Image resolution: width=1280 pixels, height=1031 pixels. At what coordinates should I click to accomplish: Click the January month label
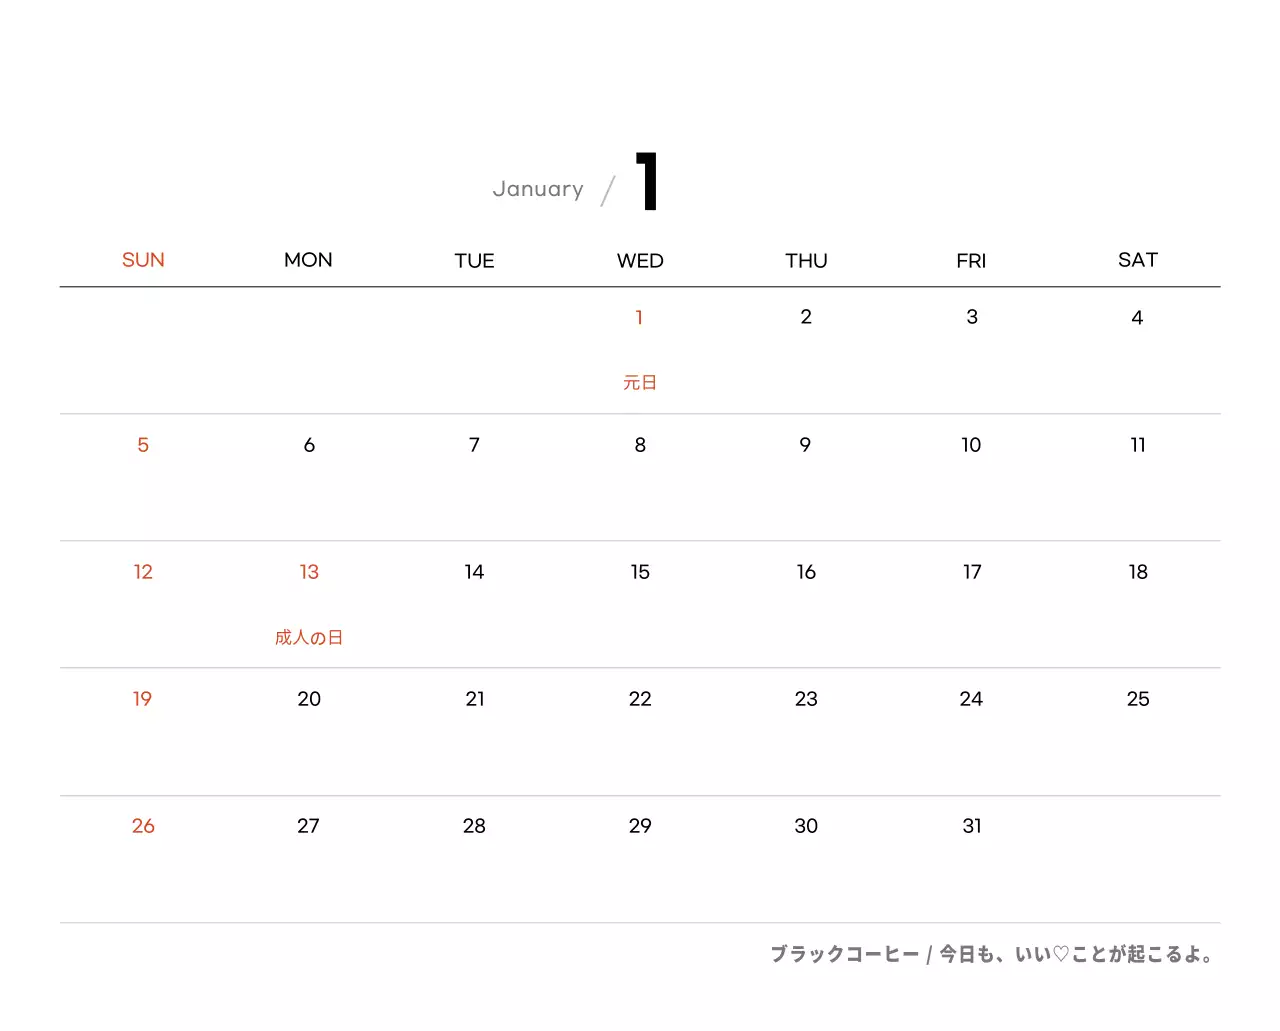(x=538, y=189)
